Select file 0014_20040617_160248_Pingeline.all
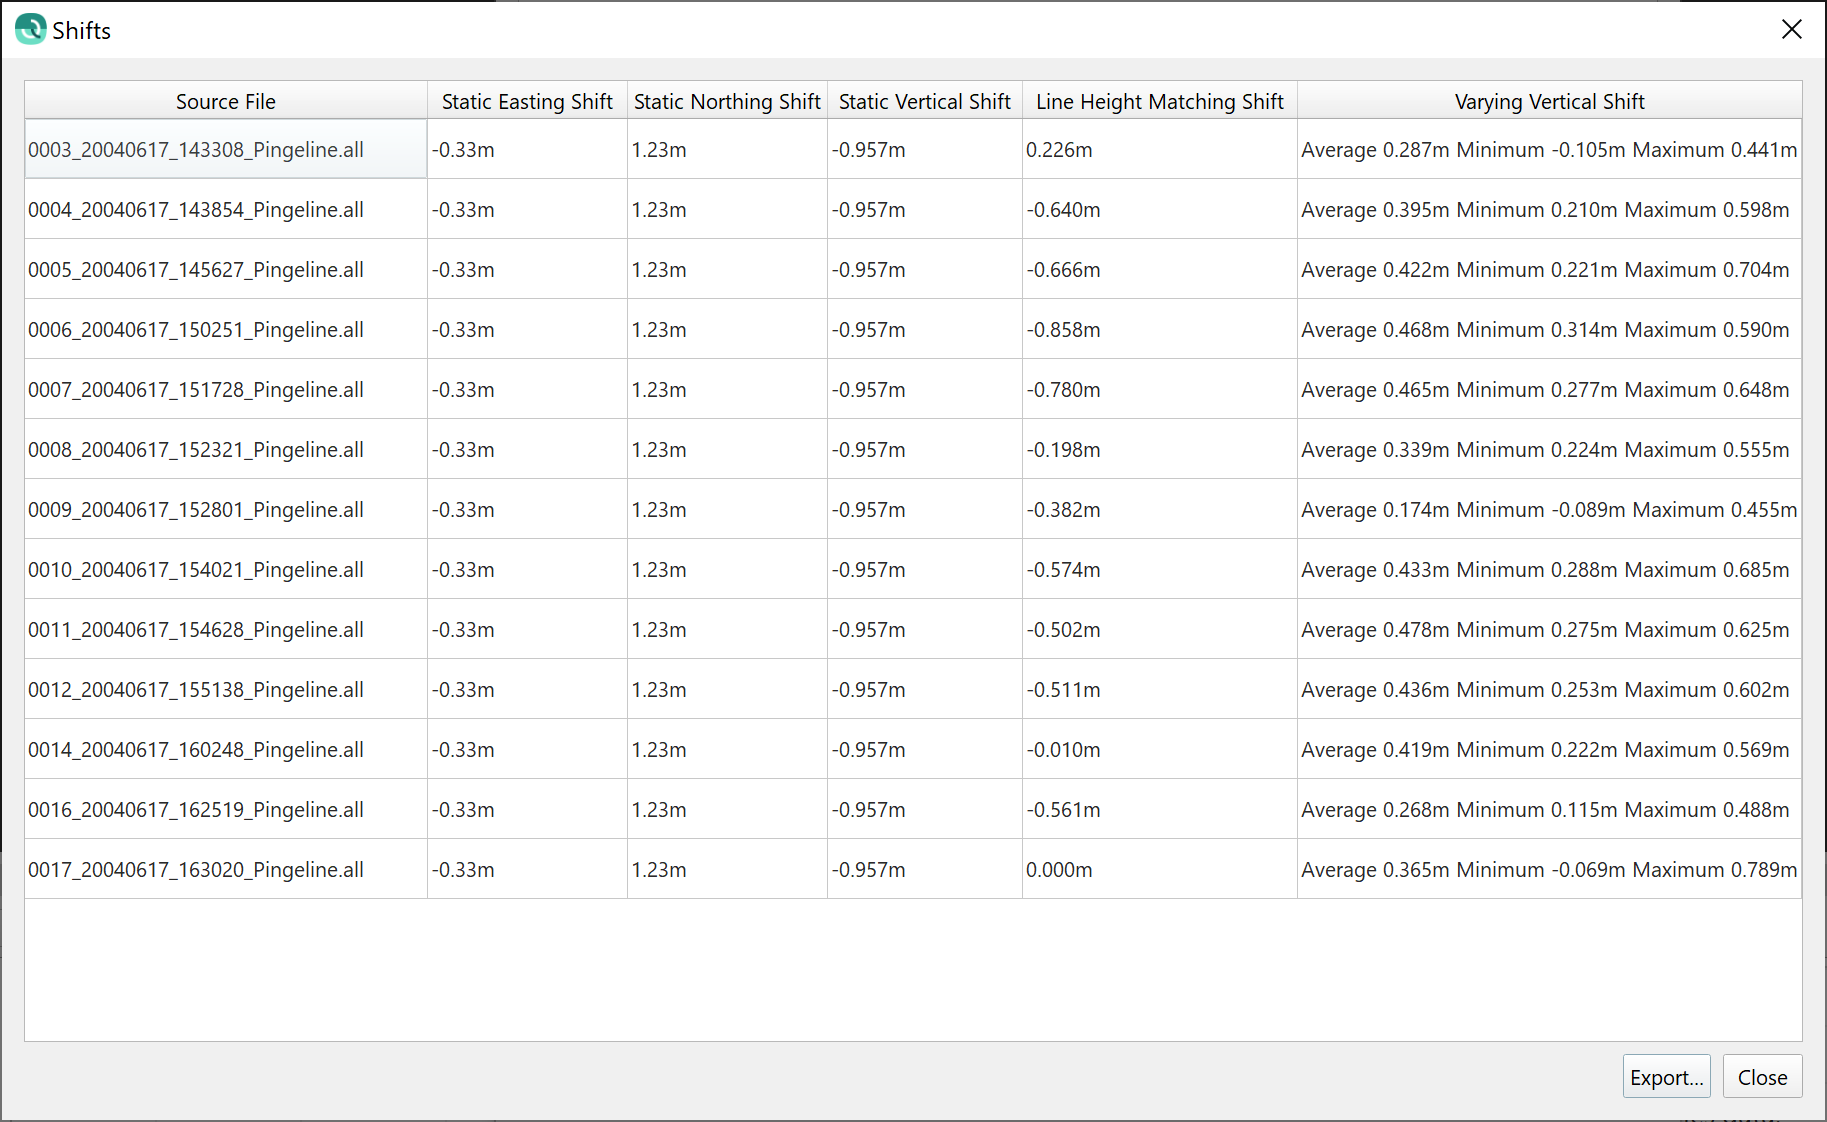 (x=196, y=750)
